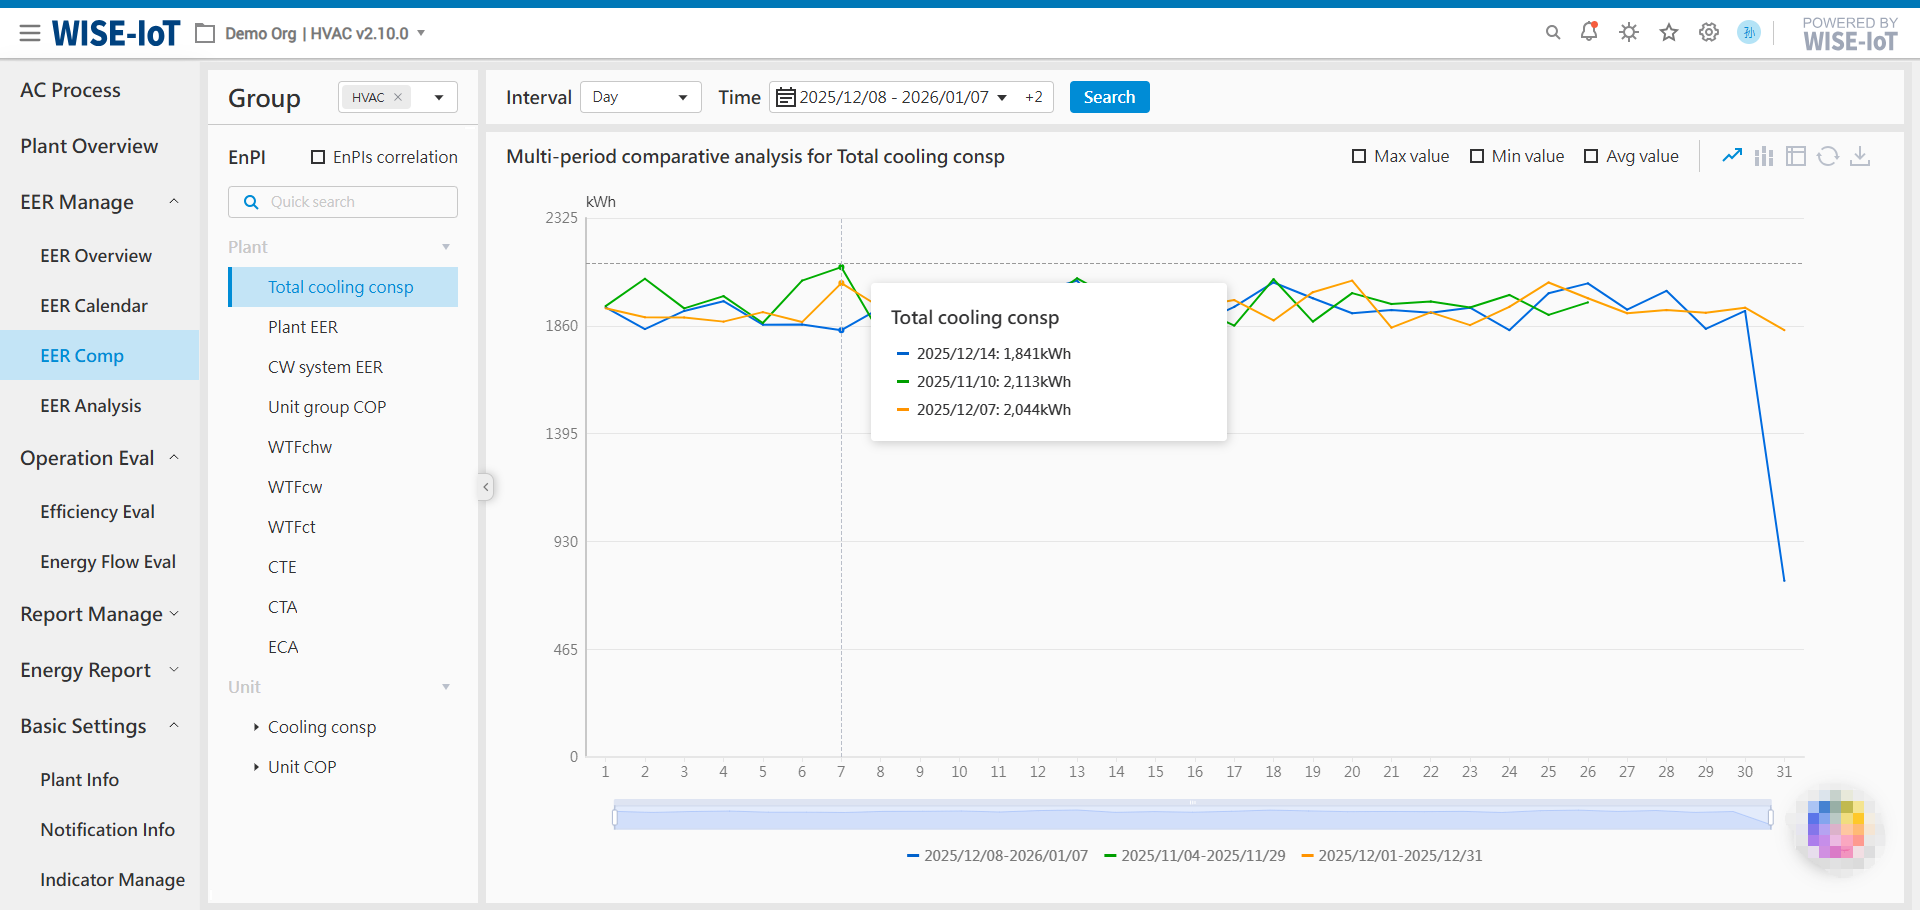Expand the Cooling consp tree node
The width and height of the screenshot is (1920, 910).
256,727
